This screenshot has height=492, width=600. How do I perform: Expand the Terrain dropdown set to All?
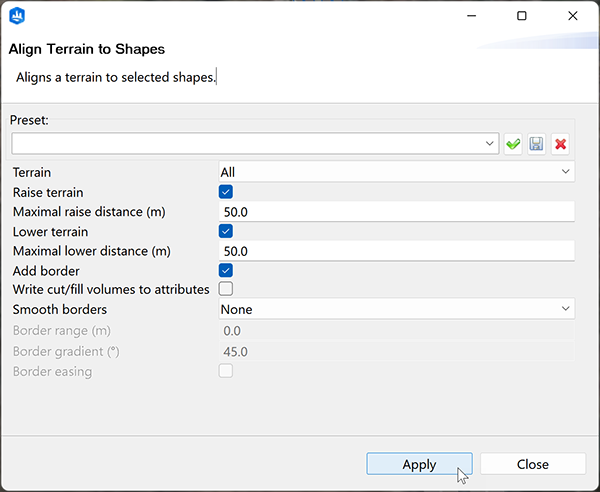pyautogui.click(x=396, y=172)
